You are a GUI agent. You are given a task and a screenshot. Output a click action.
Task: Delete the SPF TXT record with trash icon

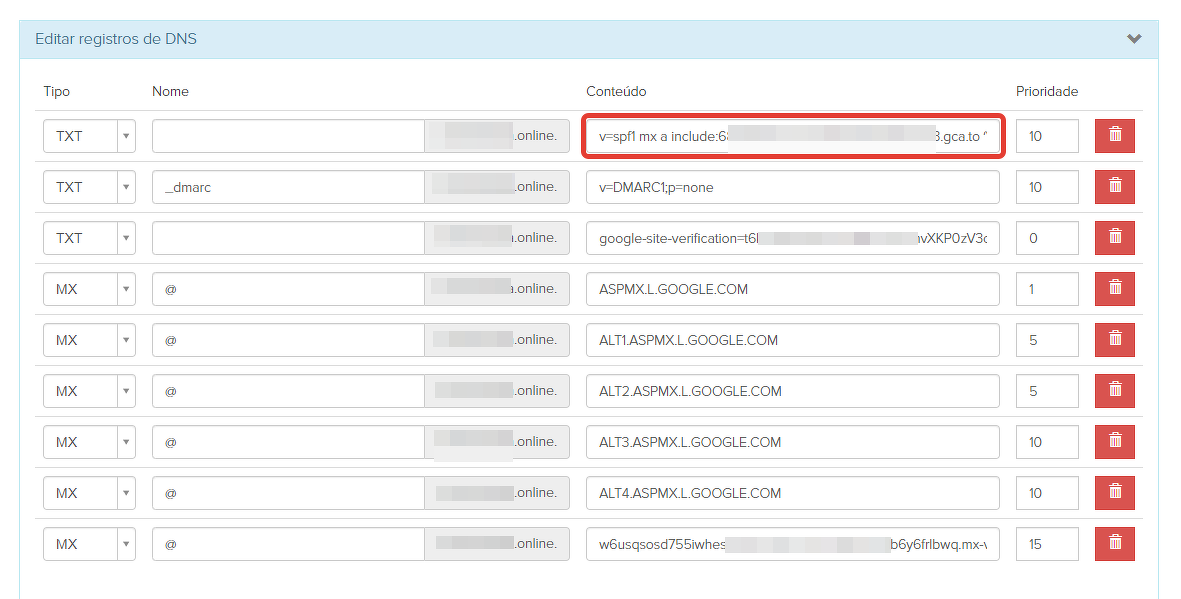pyautogui.click(x=1115, y=136)
